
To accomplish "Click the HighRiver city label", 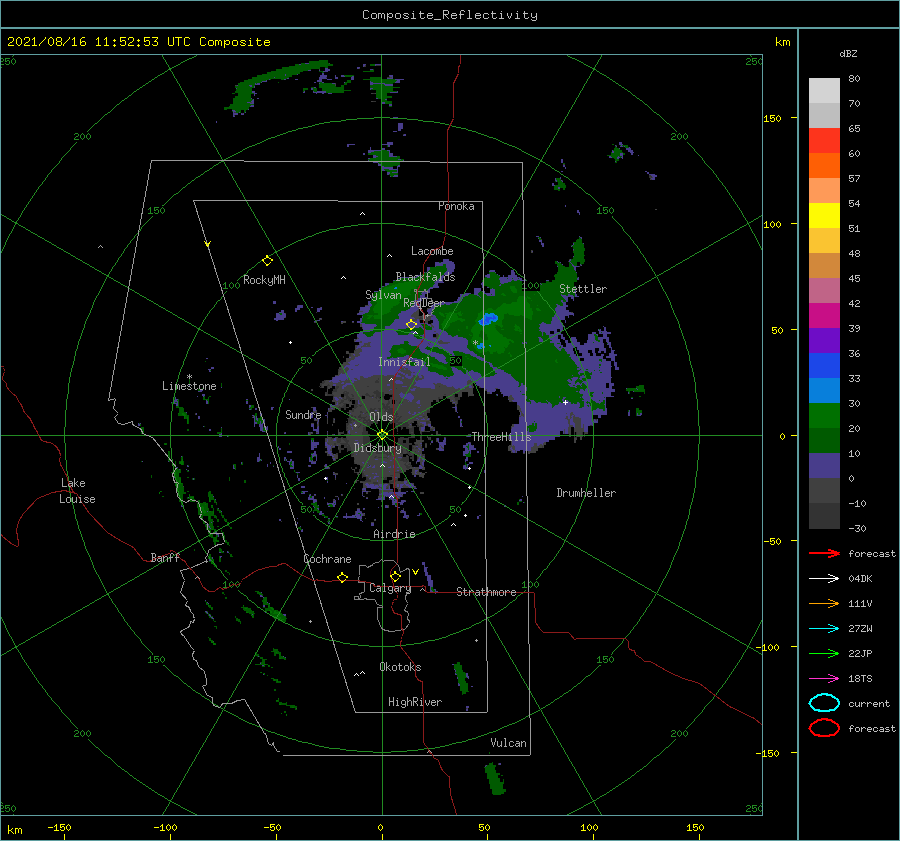I will click(415, 702).
